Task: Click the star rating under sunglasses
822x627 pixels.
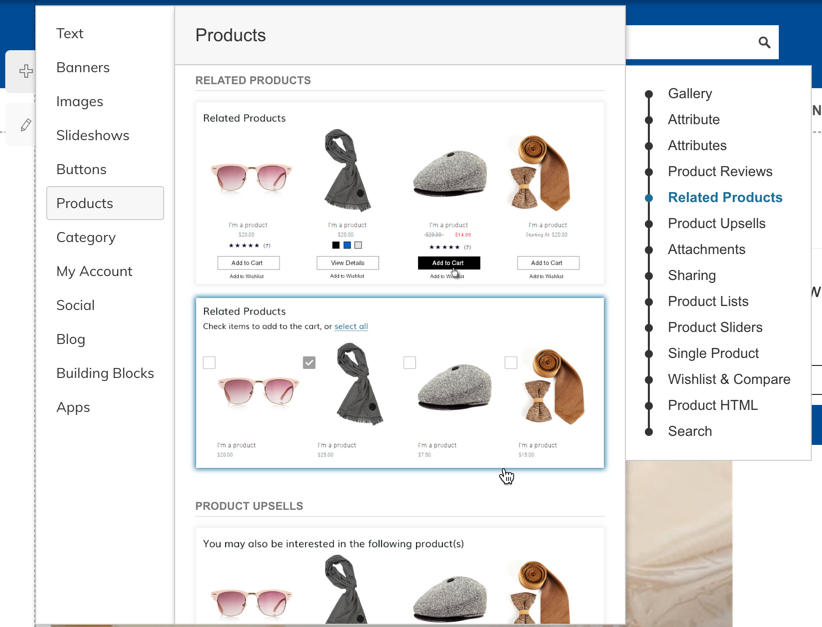Action: [244, 246]
